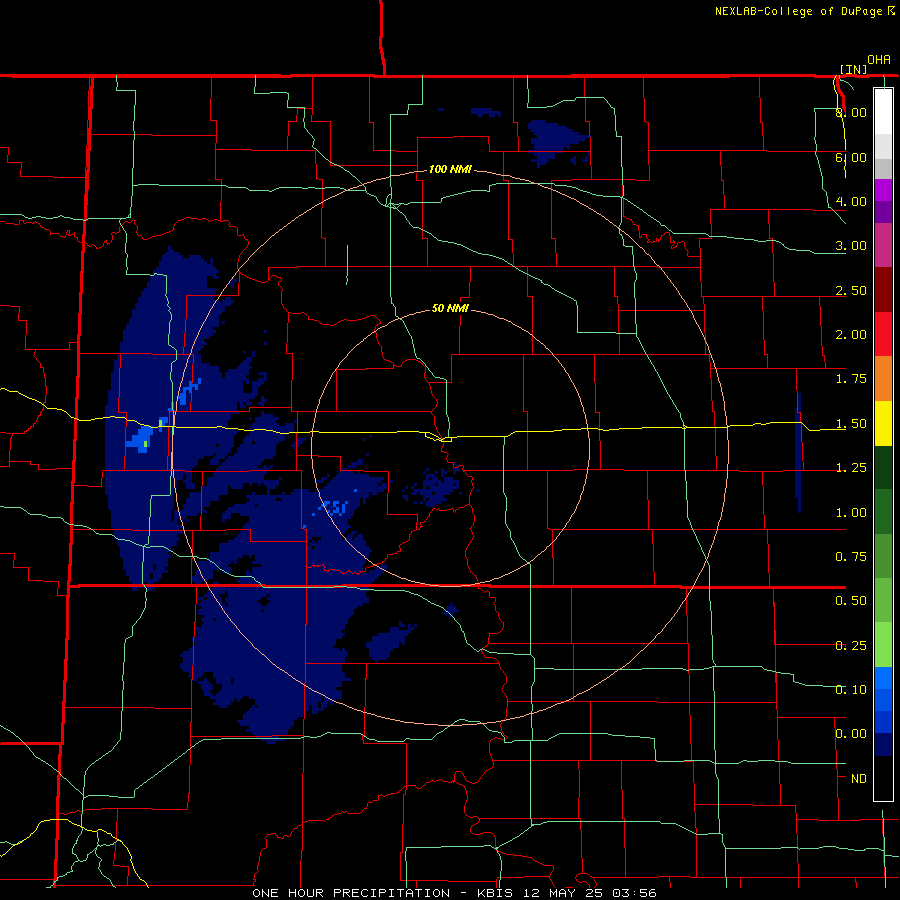900x900 pixels.
Task: Select the dark purple legend swatch below 4.00
Action: click(883, 212)
